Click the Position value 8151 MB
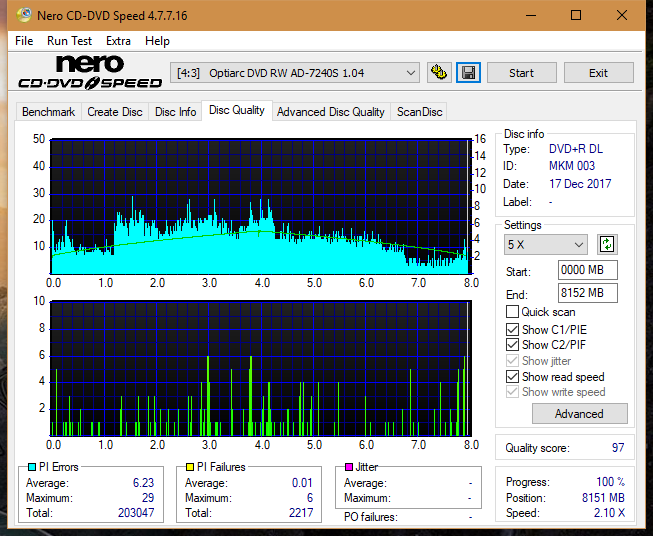Screen dimensions: 653x536 click(603, 498)
